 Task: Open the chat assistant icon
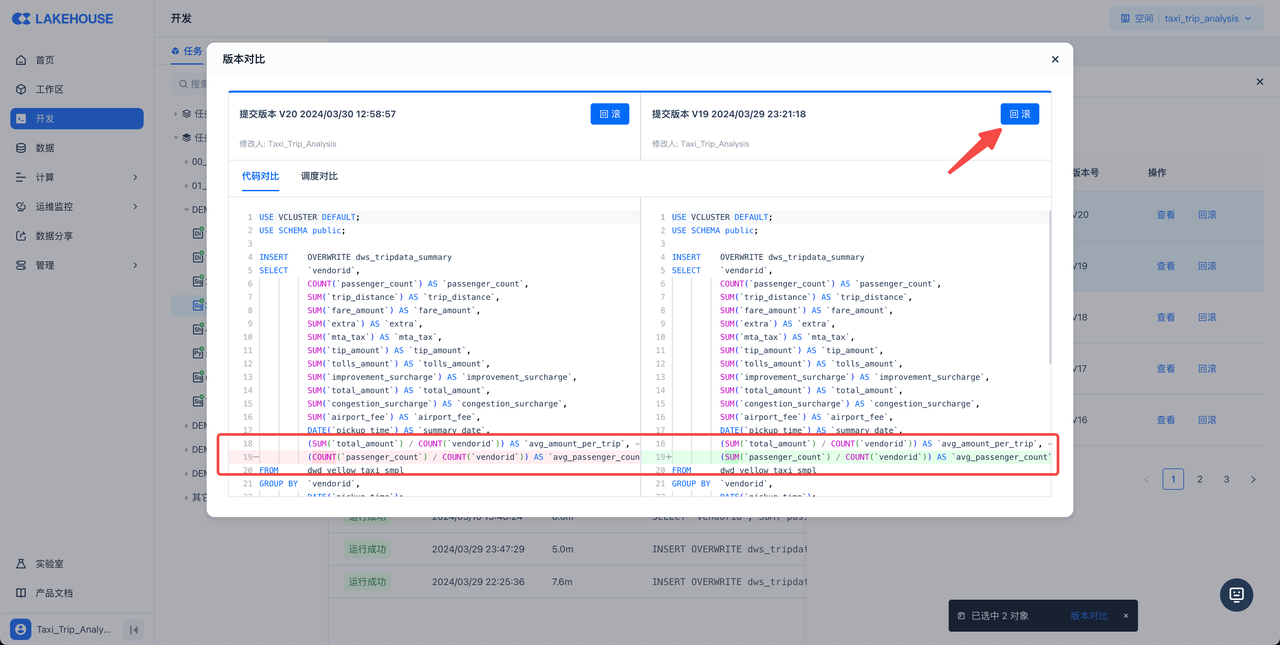tap(1236, 594)
